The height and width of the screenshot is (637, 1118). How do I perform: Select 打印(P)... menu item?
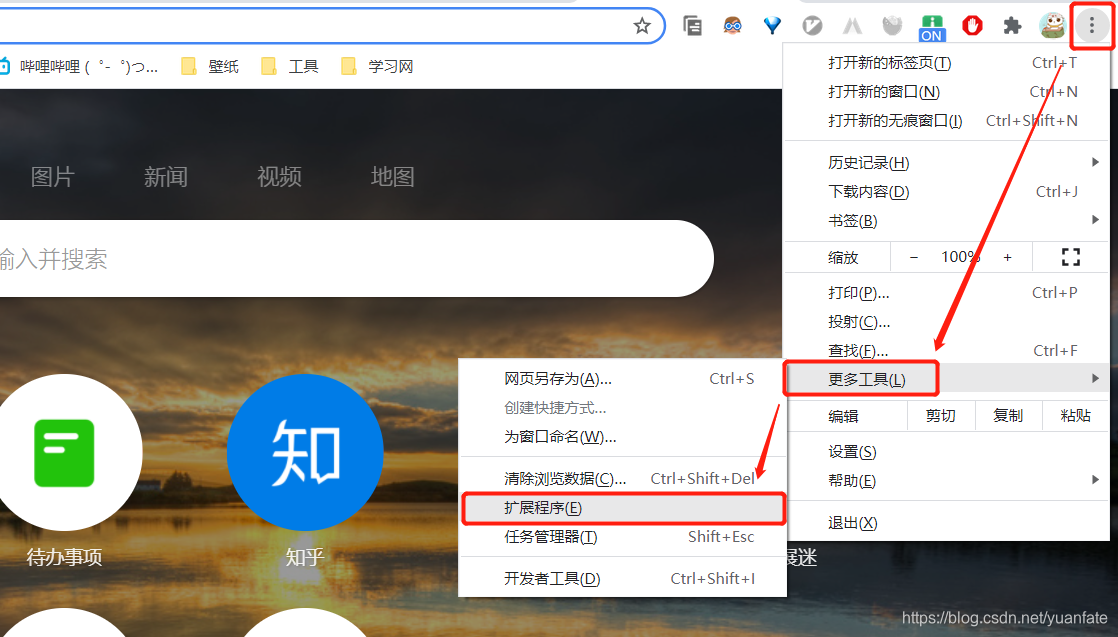pos(947,293)
